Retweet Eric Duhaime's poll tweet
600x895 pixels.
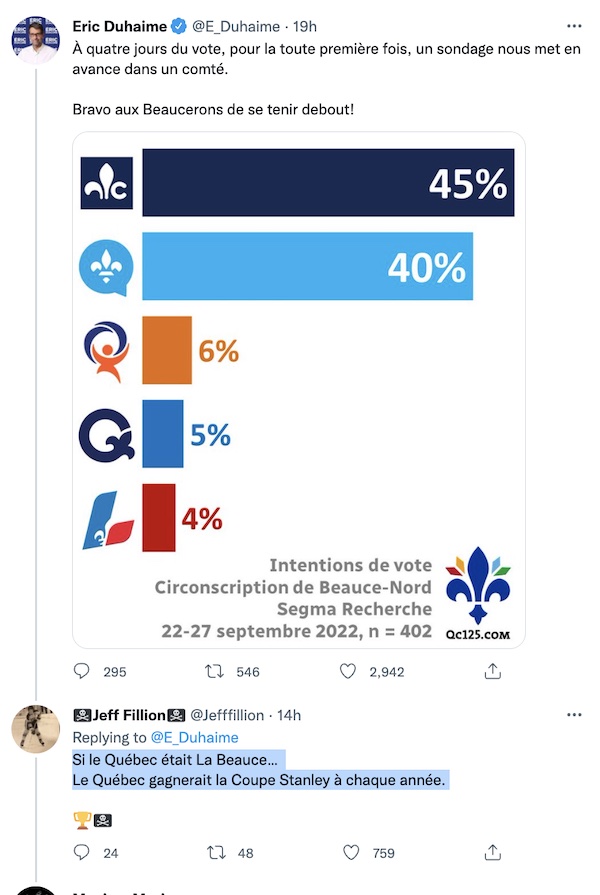(x=215, y=671)
